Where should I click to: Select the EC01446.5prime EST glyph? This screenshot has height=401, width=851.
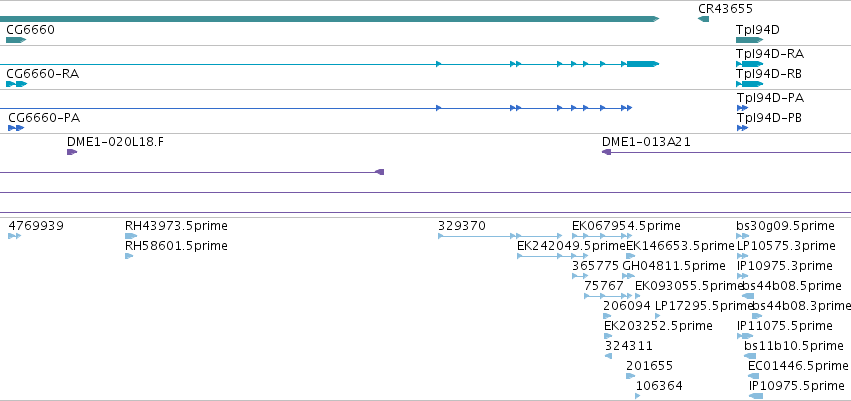[753, 376]
